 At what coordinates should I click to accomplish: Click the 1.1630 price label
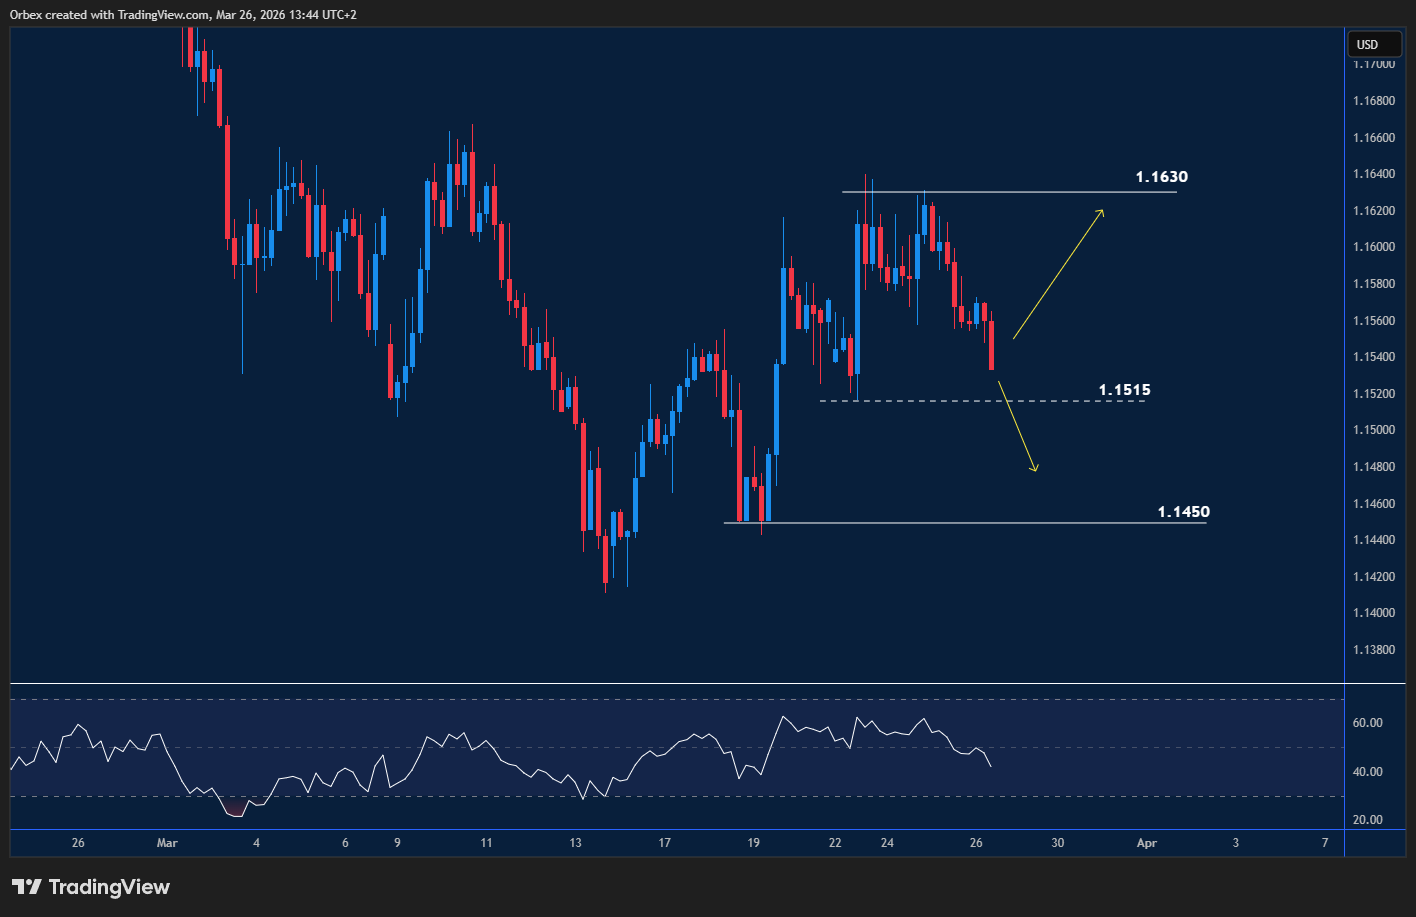(1161, 176)
